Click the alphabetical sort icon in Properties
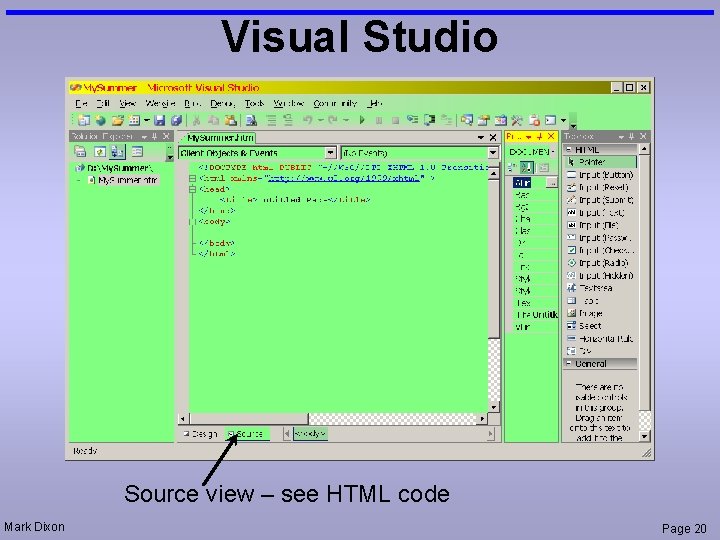This screenshot has height=540, width=720. [526, 168]
